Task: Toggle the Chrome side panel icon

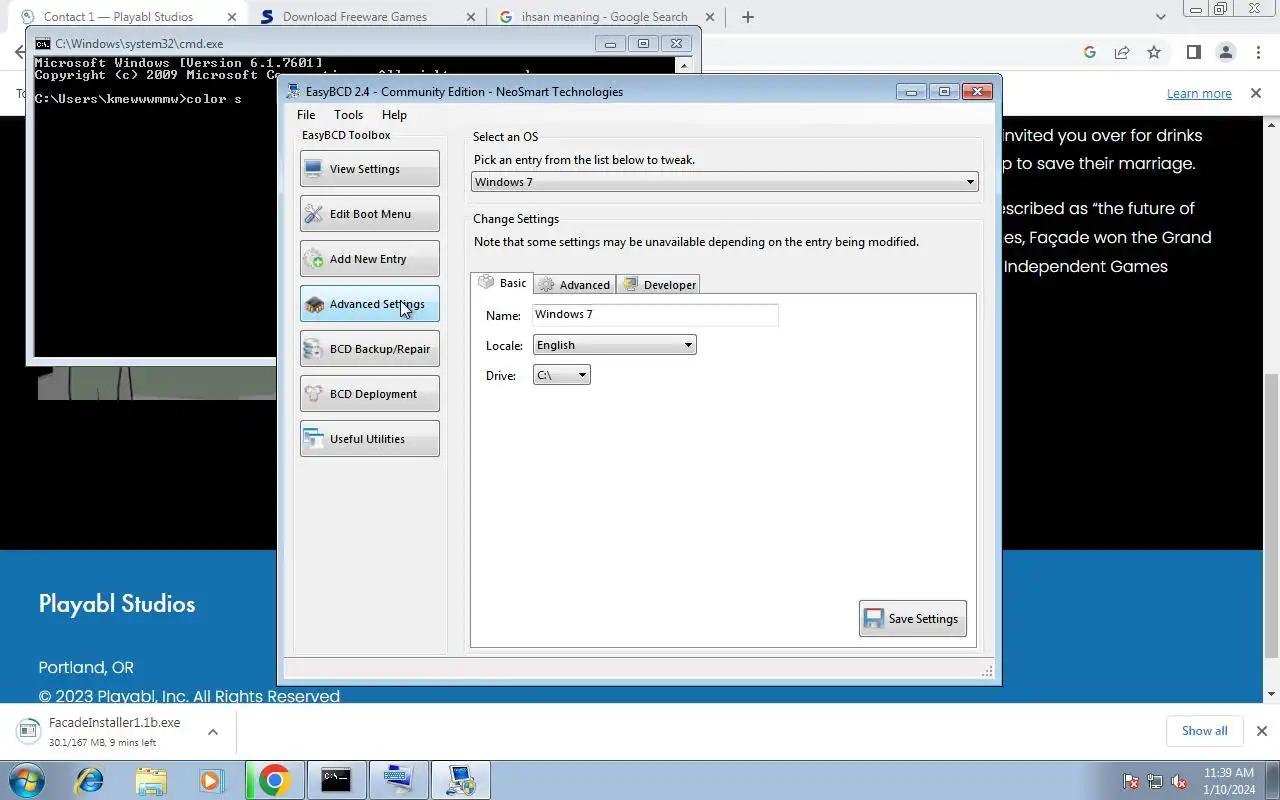Action: click(1193, 52)
